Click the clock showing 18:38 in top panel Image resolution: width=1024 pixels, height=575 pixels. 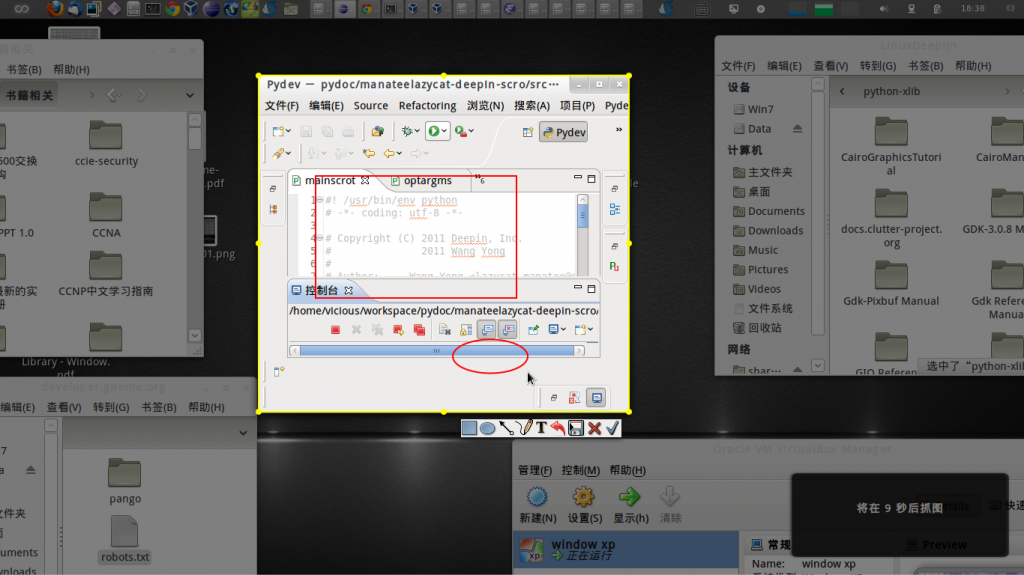[972, 8]
